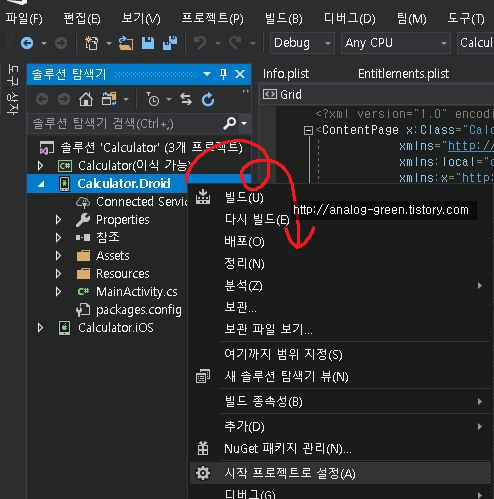Click the new solution explorer view icon
Screen dimensions: 494x499
pos(203,376)
